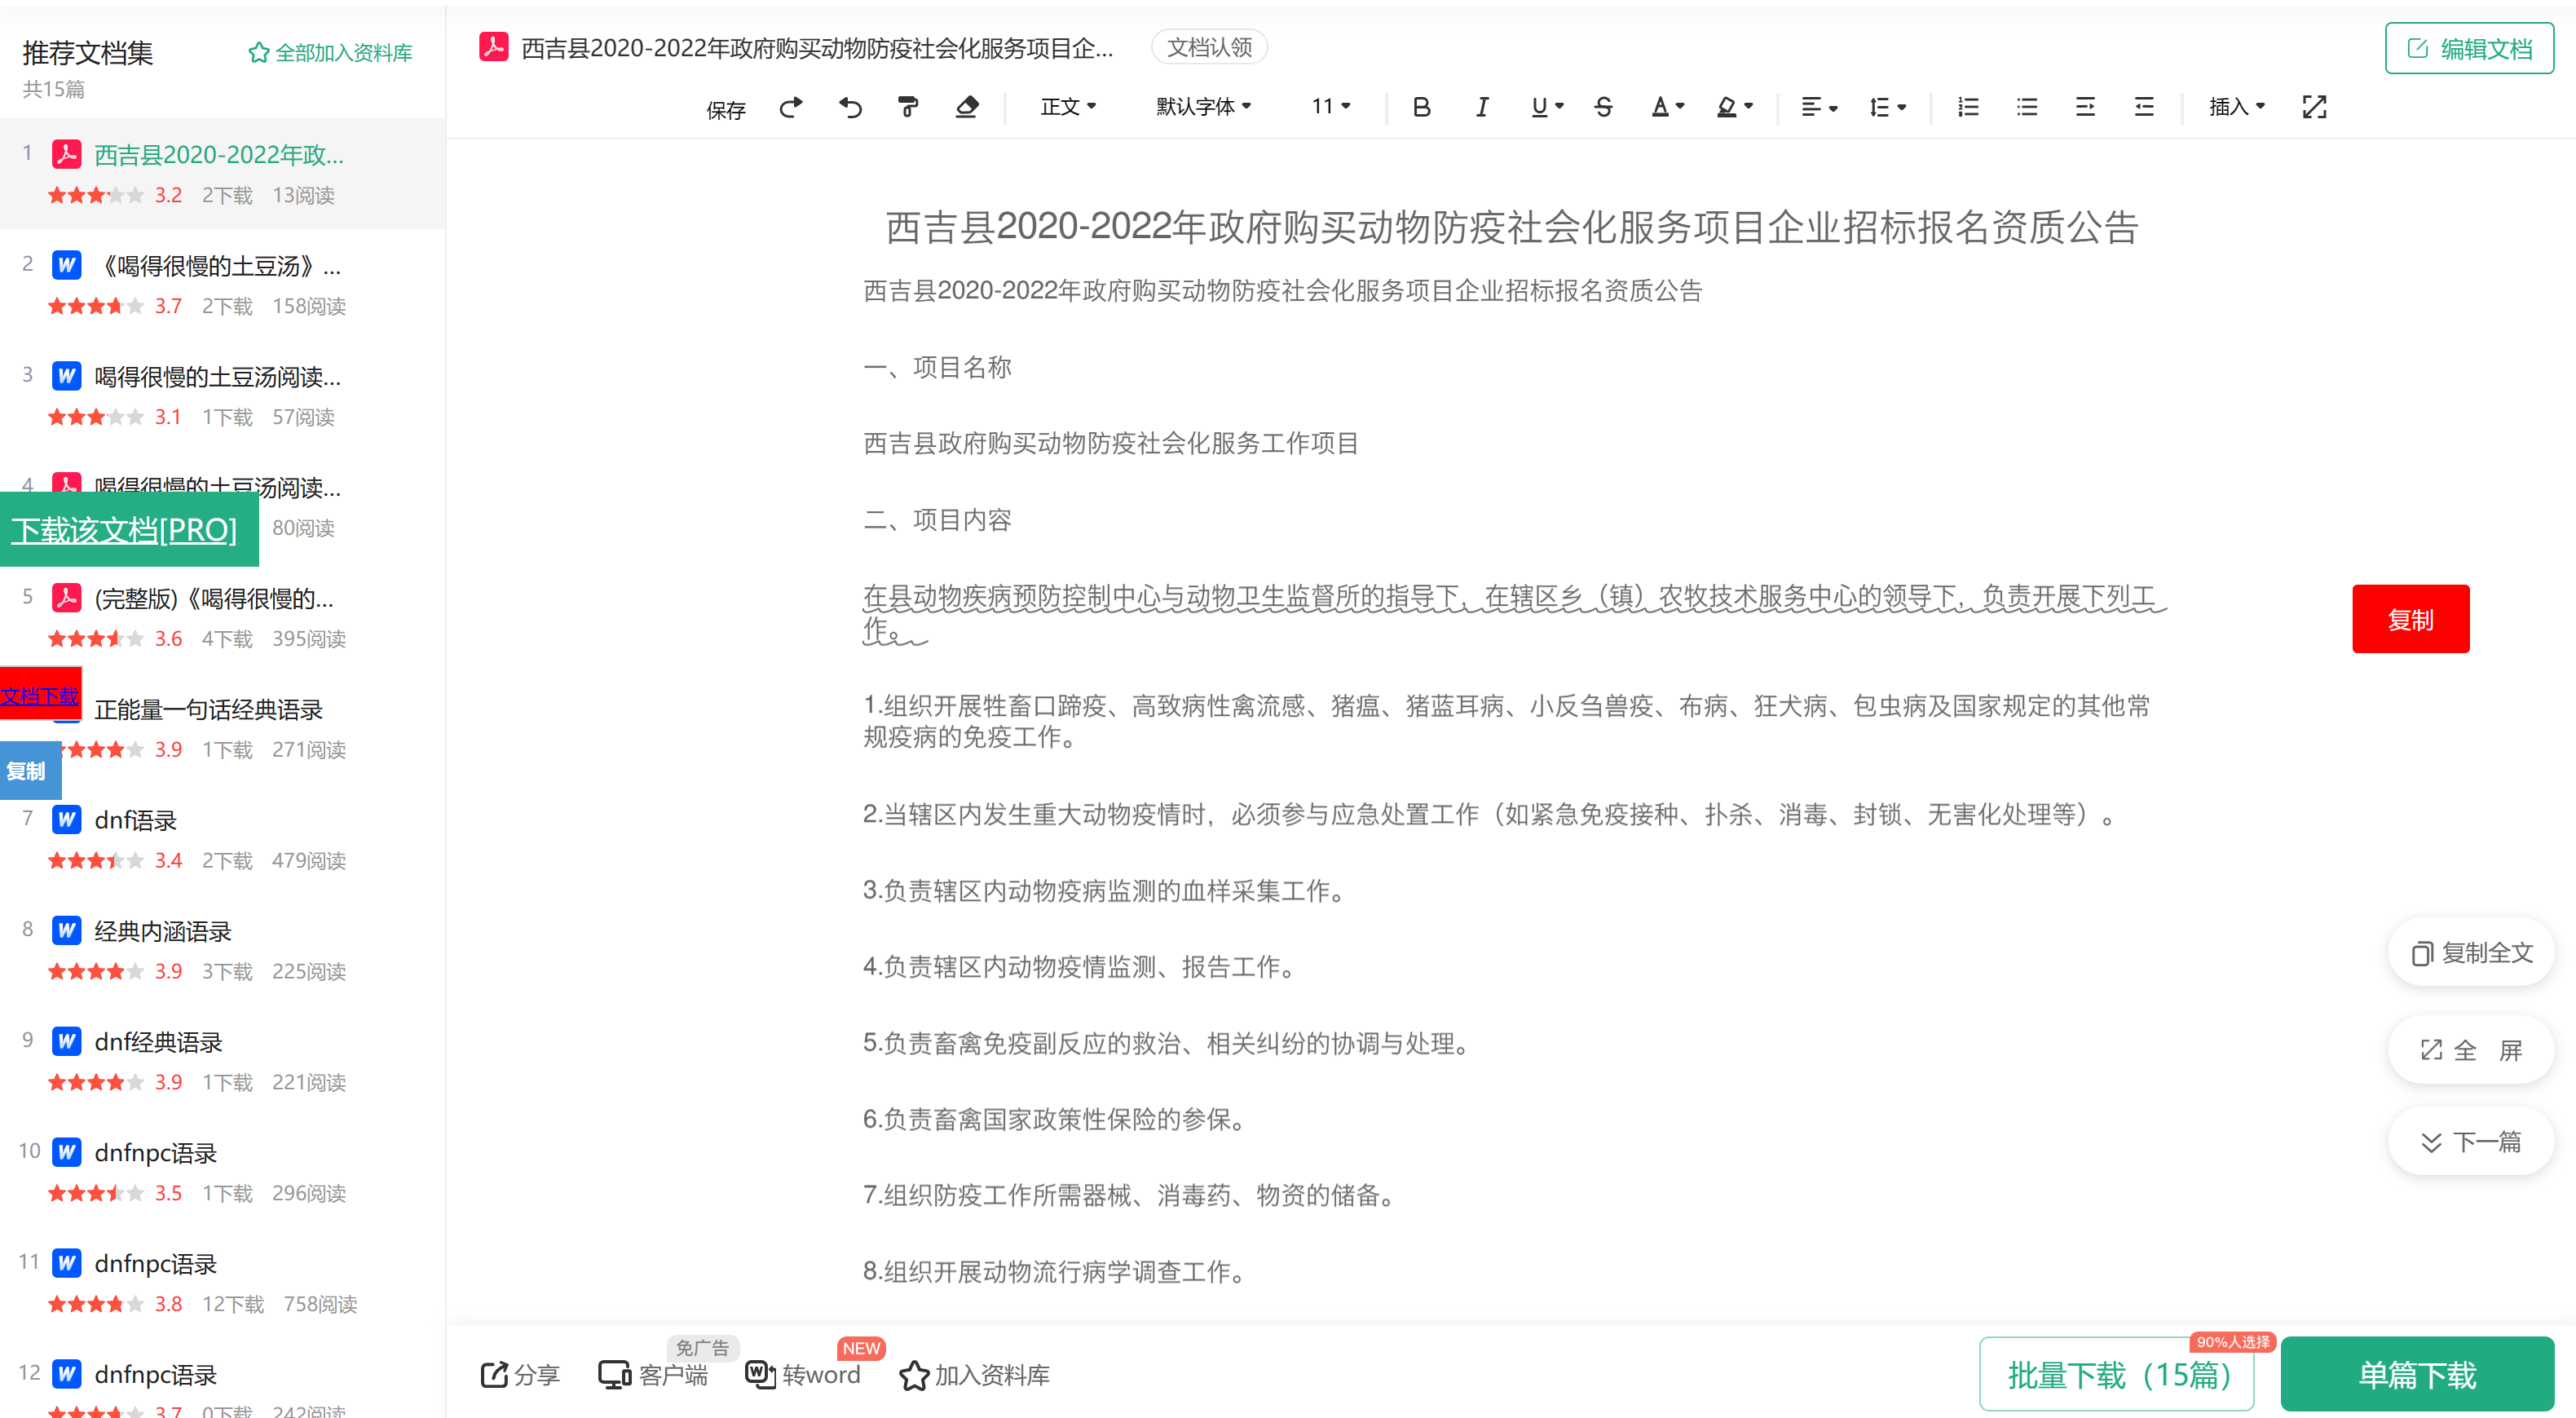This screenshot has width=2576, height=1418.
Task: Click the redo arrow icon
Action: pos(790,107)
